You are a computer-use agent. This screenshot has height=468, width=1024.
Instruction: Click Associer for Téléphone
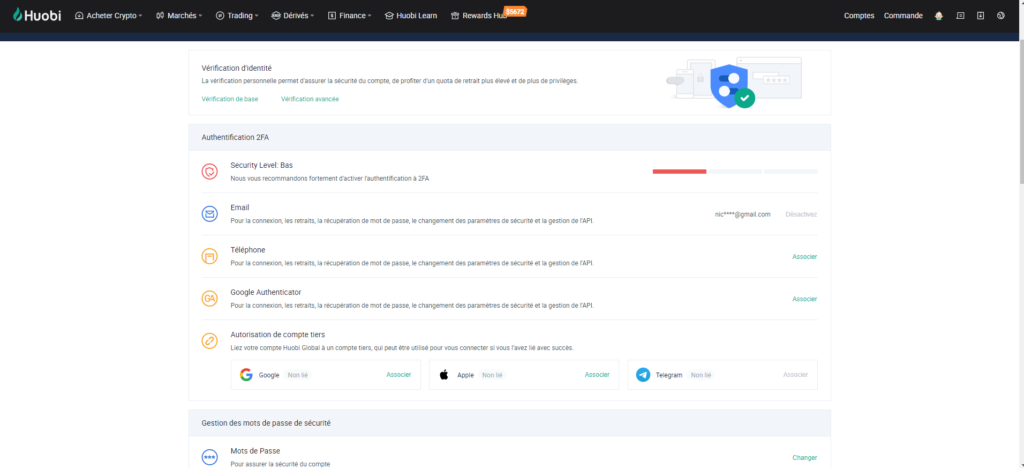804,257
